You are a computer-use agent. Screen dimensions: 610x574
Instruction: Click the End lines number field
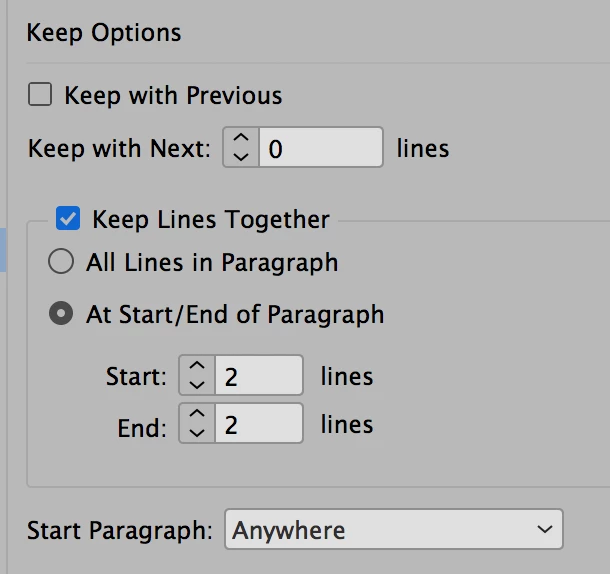[x=258, y=424]
